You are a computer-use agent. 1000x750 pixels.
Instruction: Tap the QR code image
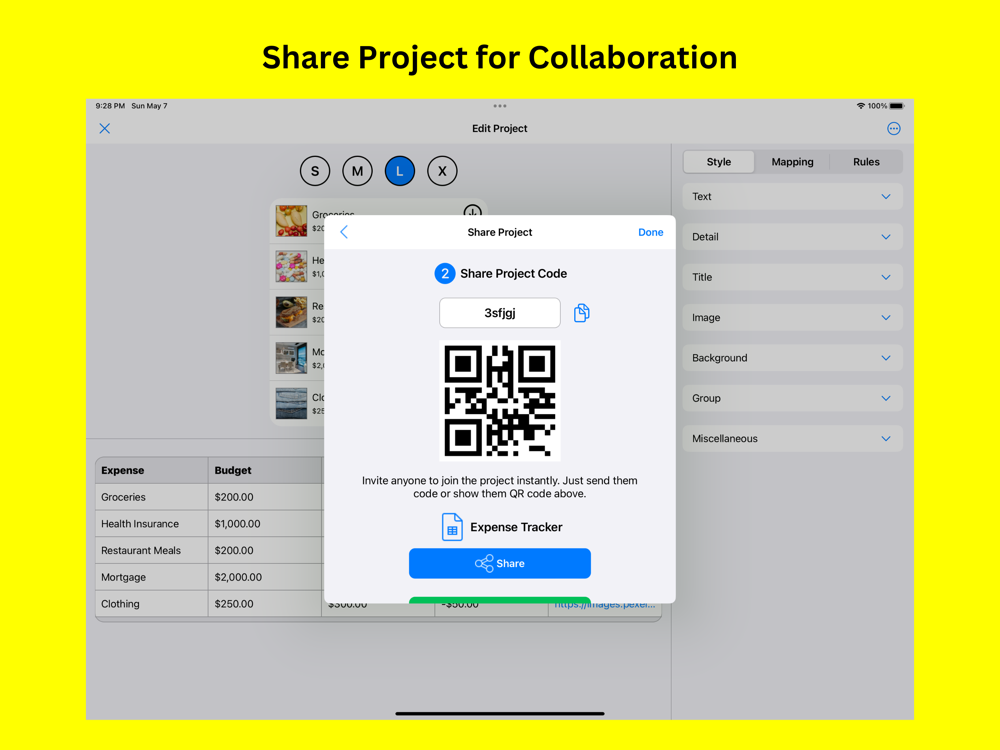499,401
